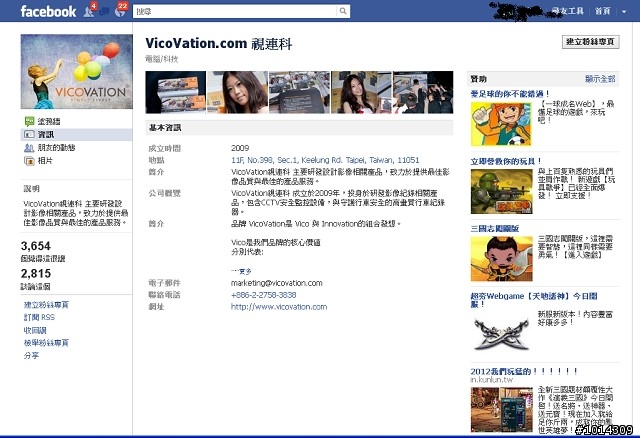Click the 電腦/科技 category text
Viewport: 640px width, 438px height.
coord(162,59)
